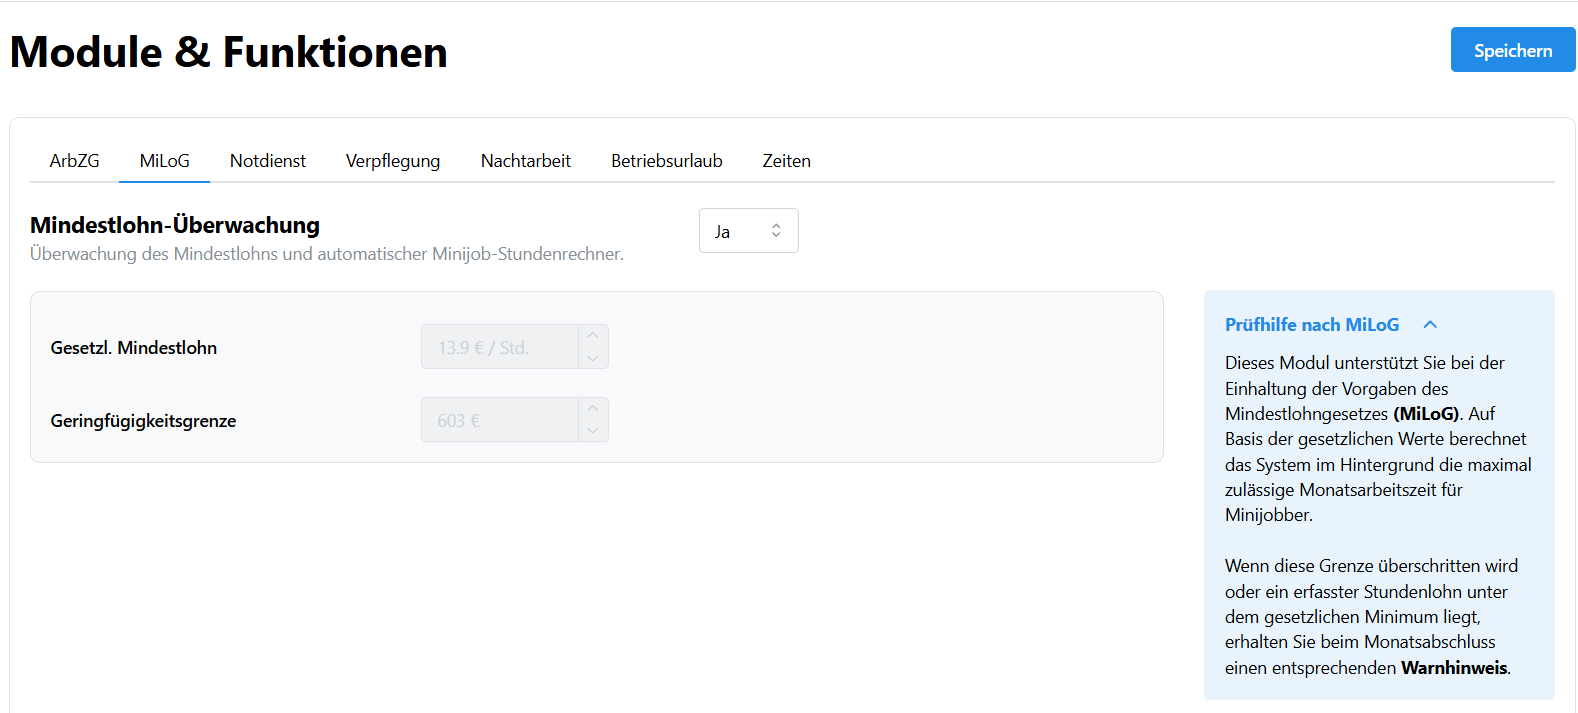
Task: Click the bold (MiLoG) text in help
Action: (x=1427, y=414)
